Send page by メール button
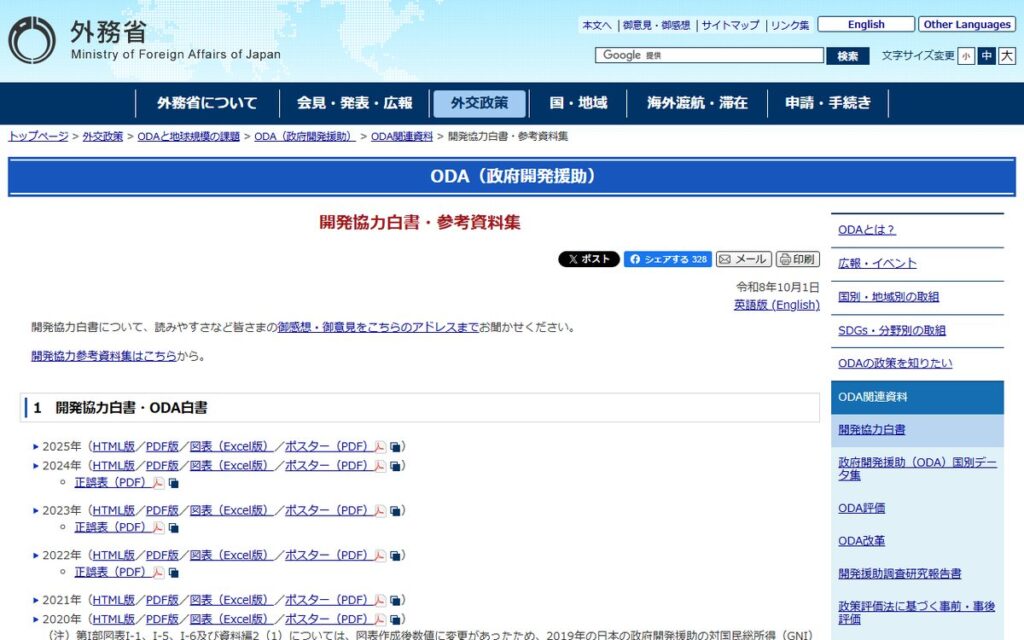The height and width of the screenshot is (640, 1024). coord(744,259)
